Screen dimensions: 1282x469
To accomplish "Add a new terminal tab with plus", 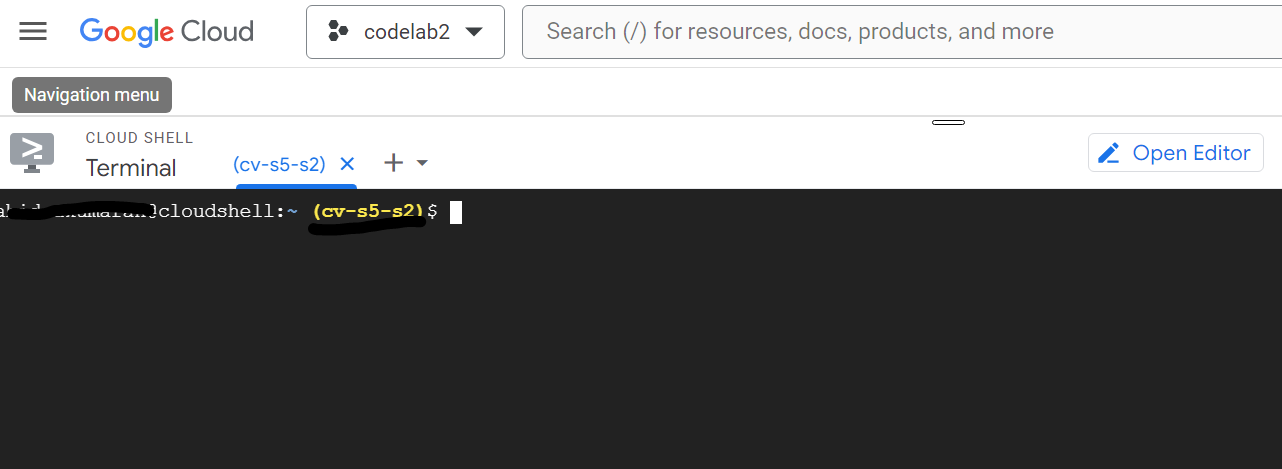I will 394,163.
